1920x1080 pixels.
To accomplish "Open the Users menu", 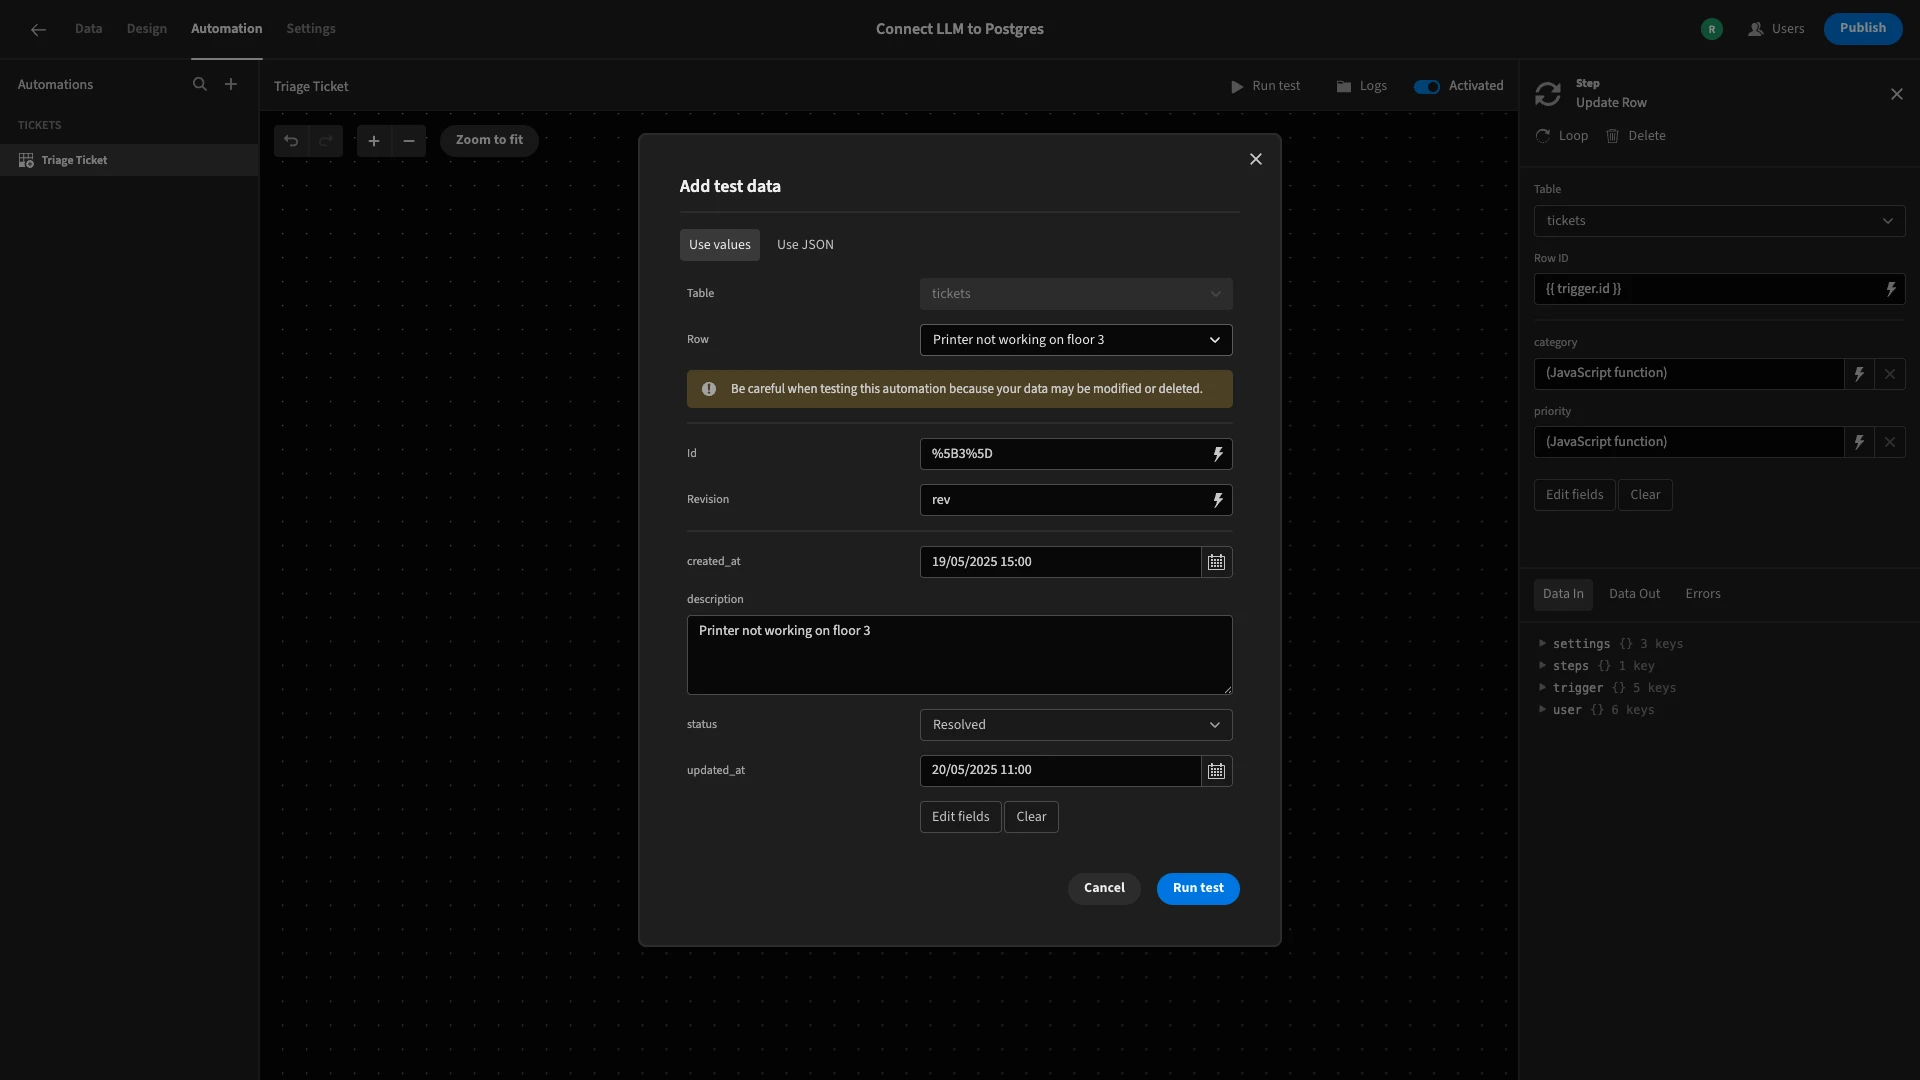I will (x=1776, y=29).
